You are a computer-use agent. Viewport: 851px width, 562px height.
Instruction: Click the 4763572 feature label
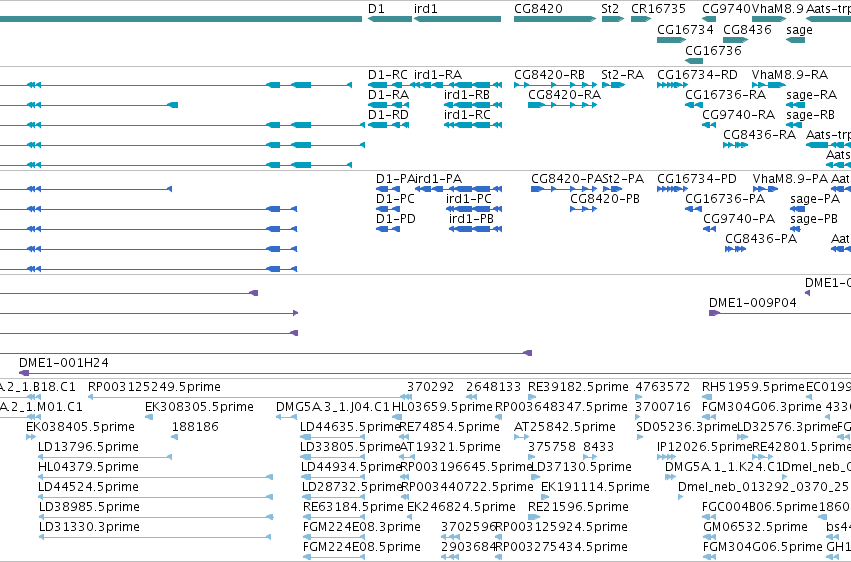click(662, 387)
